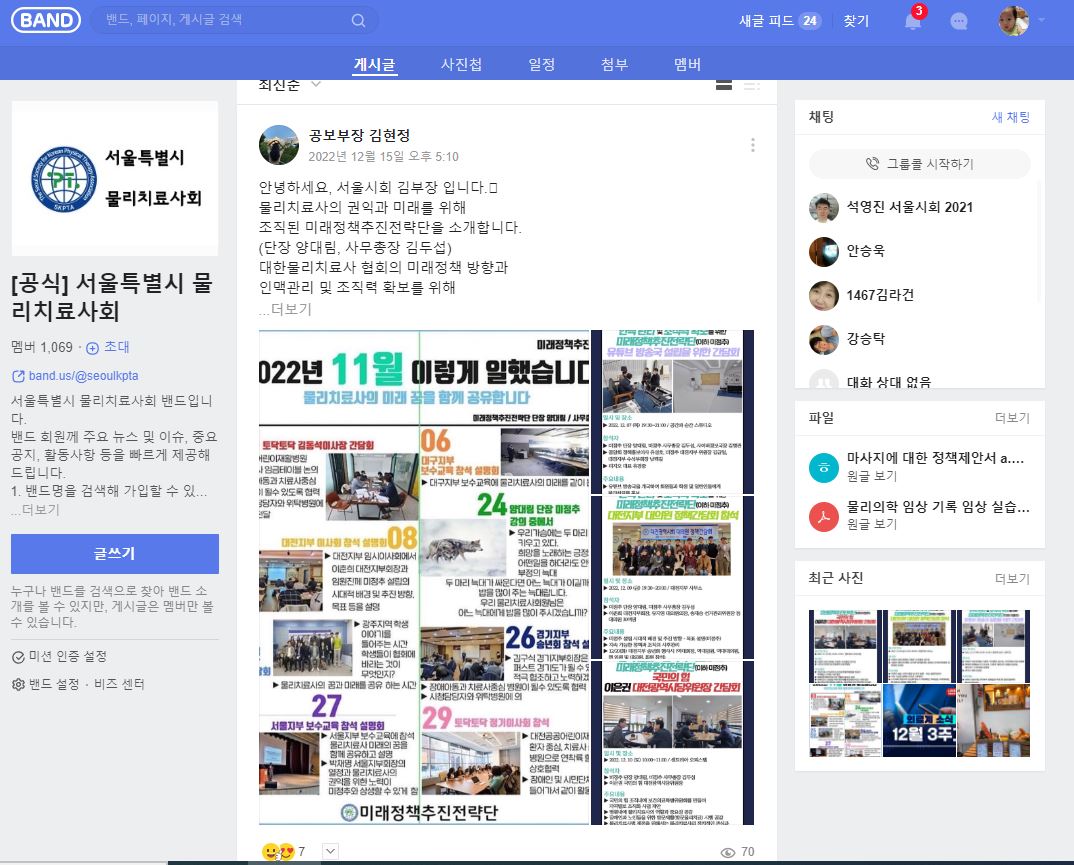Select the list view layout icon

point(752,86)
